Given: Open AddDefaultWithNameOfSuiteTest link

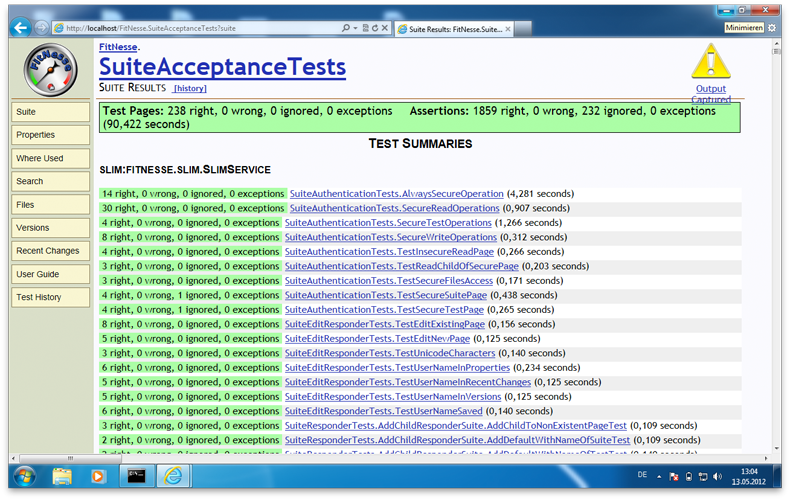Looking at the screenshot, I should 457,441.
